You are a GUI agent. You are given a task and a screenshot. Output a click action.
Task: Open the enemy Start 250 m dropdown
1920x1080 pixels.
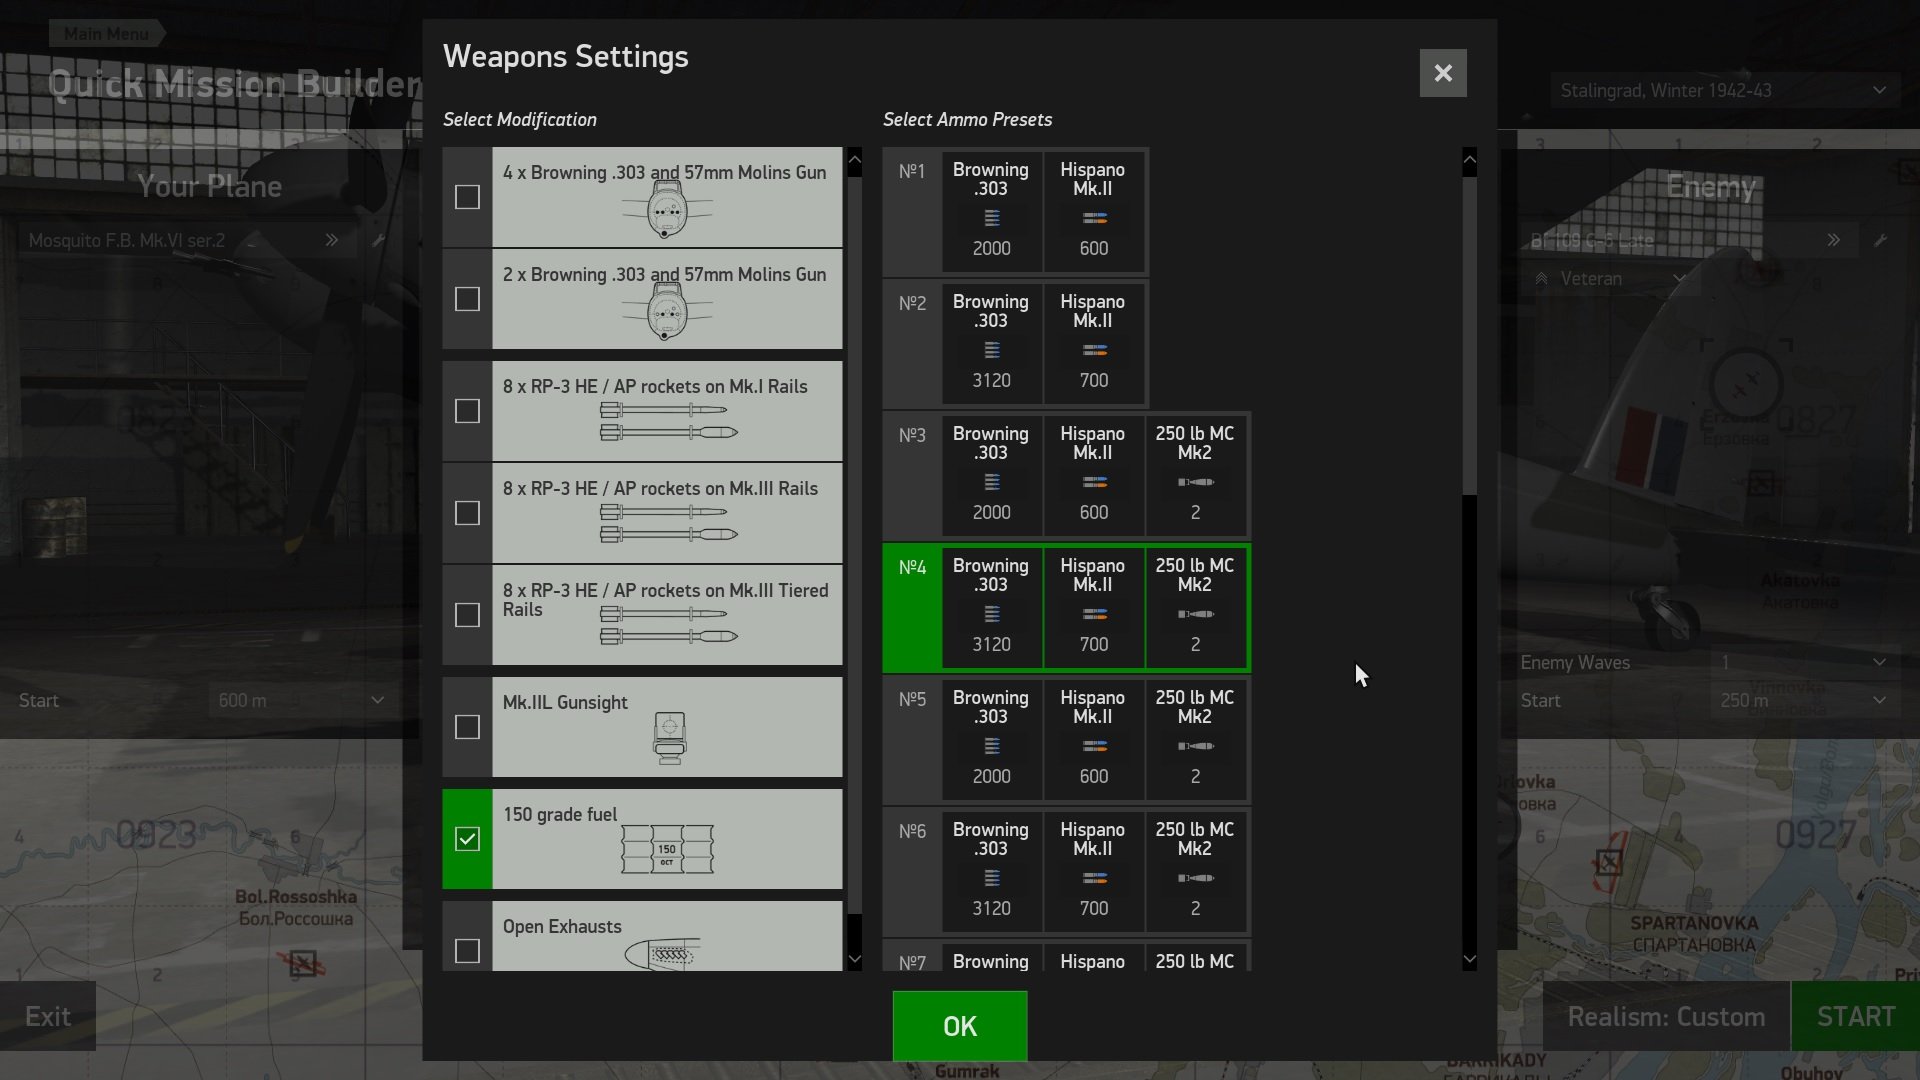(1803, 700)
